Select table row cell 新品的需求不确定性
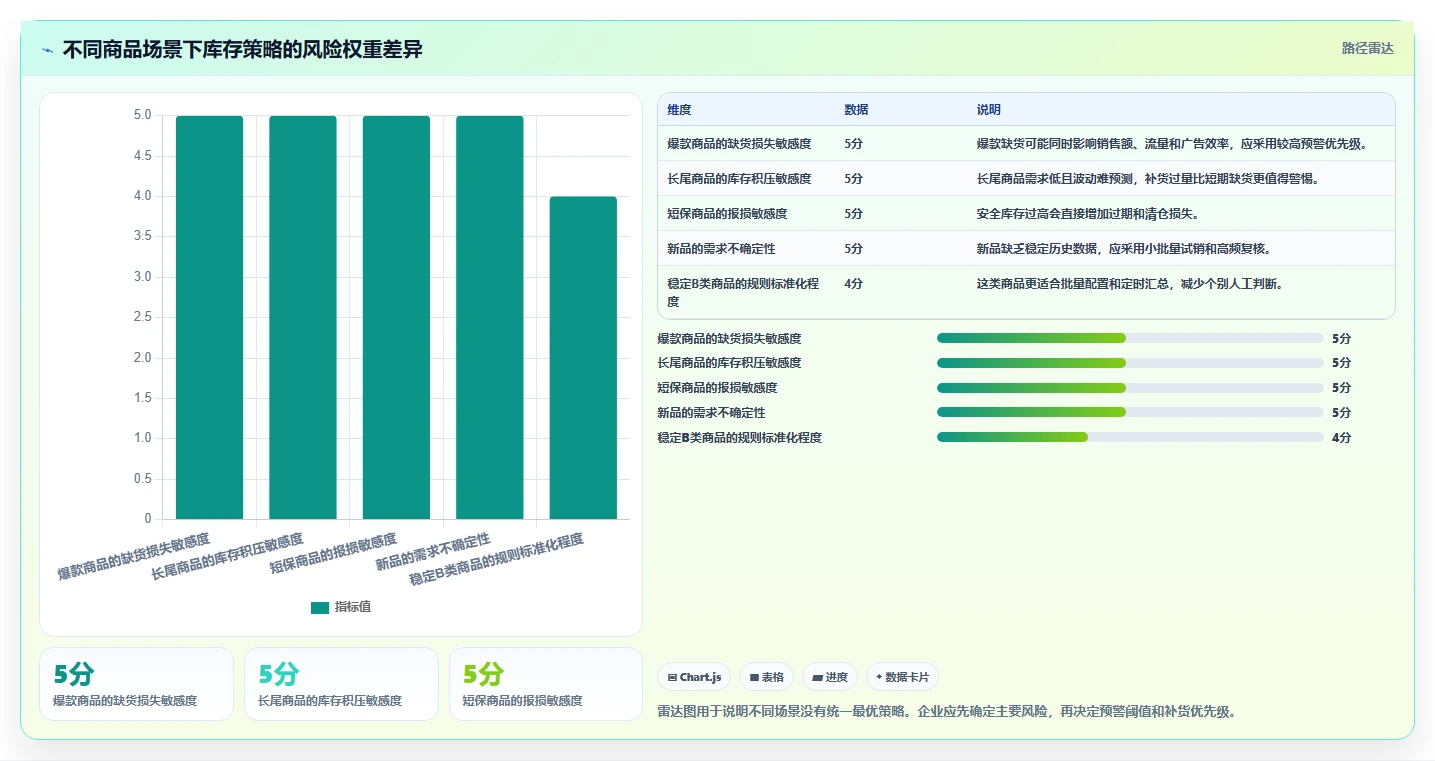1435x761 pixels. pos(721,249)
